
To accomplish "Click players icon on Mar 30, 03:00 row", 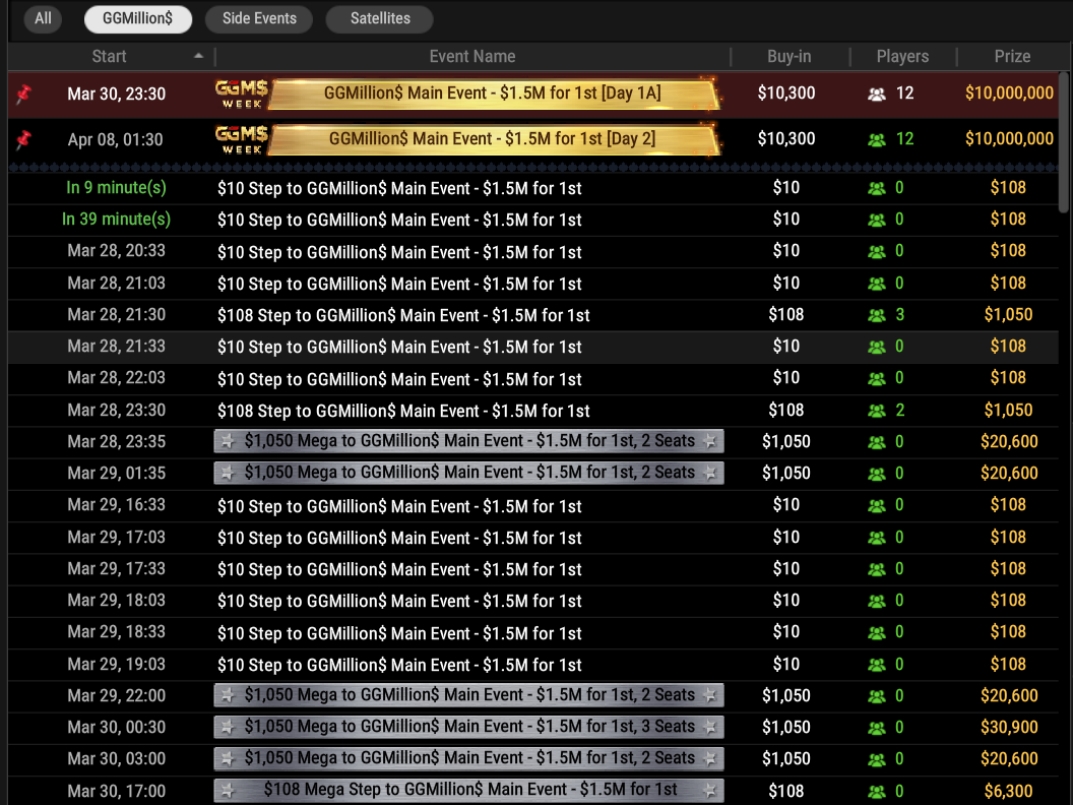I will 877,760.
